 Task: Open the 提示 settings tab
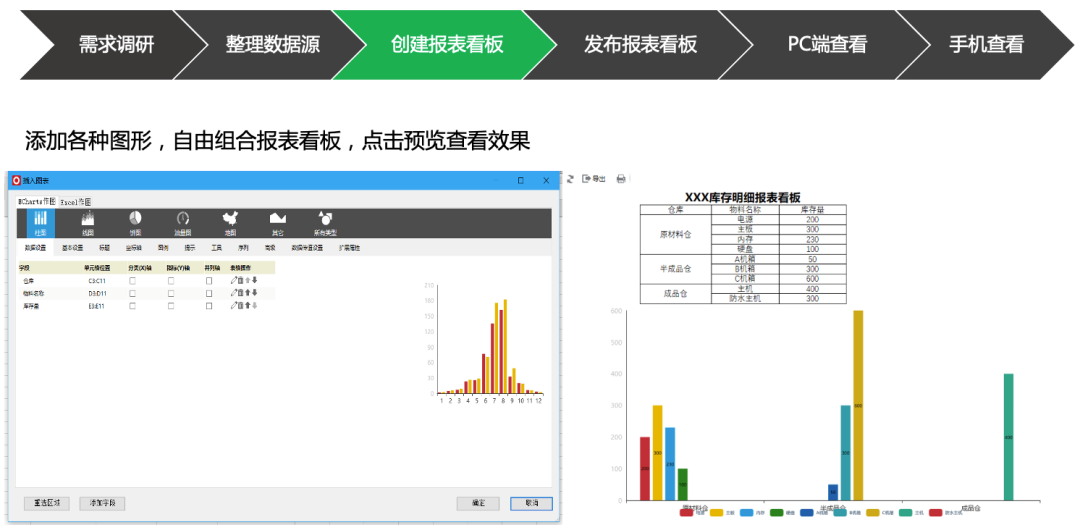(189, 247)
